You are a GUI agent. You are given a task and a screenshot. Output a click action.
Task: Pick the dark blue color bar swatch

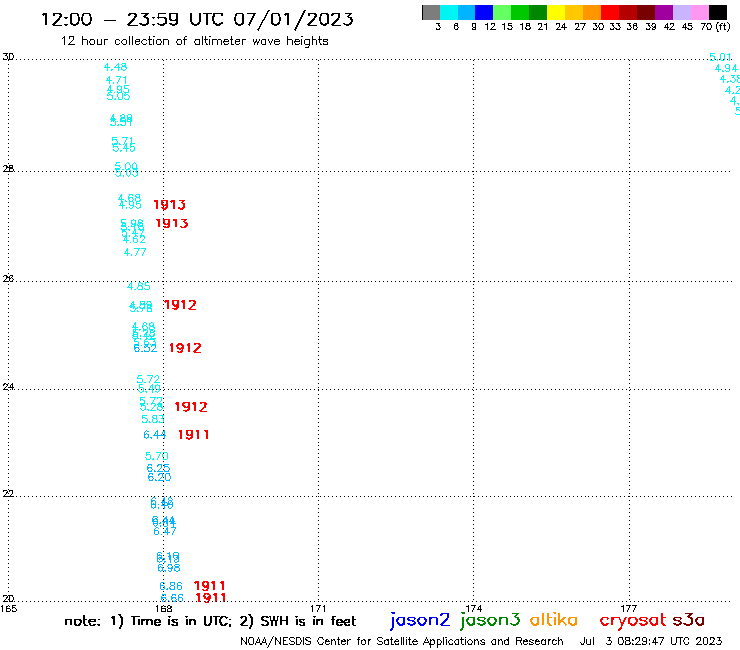484,12
